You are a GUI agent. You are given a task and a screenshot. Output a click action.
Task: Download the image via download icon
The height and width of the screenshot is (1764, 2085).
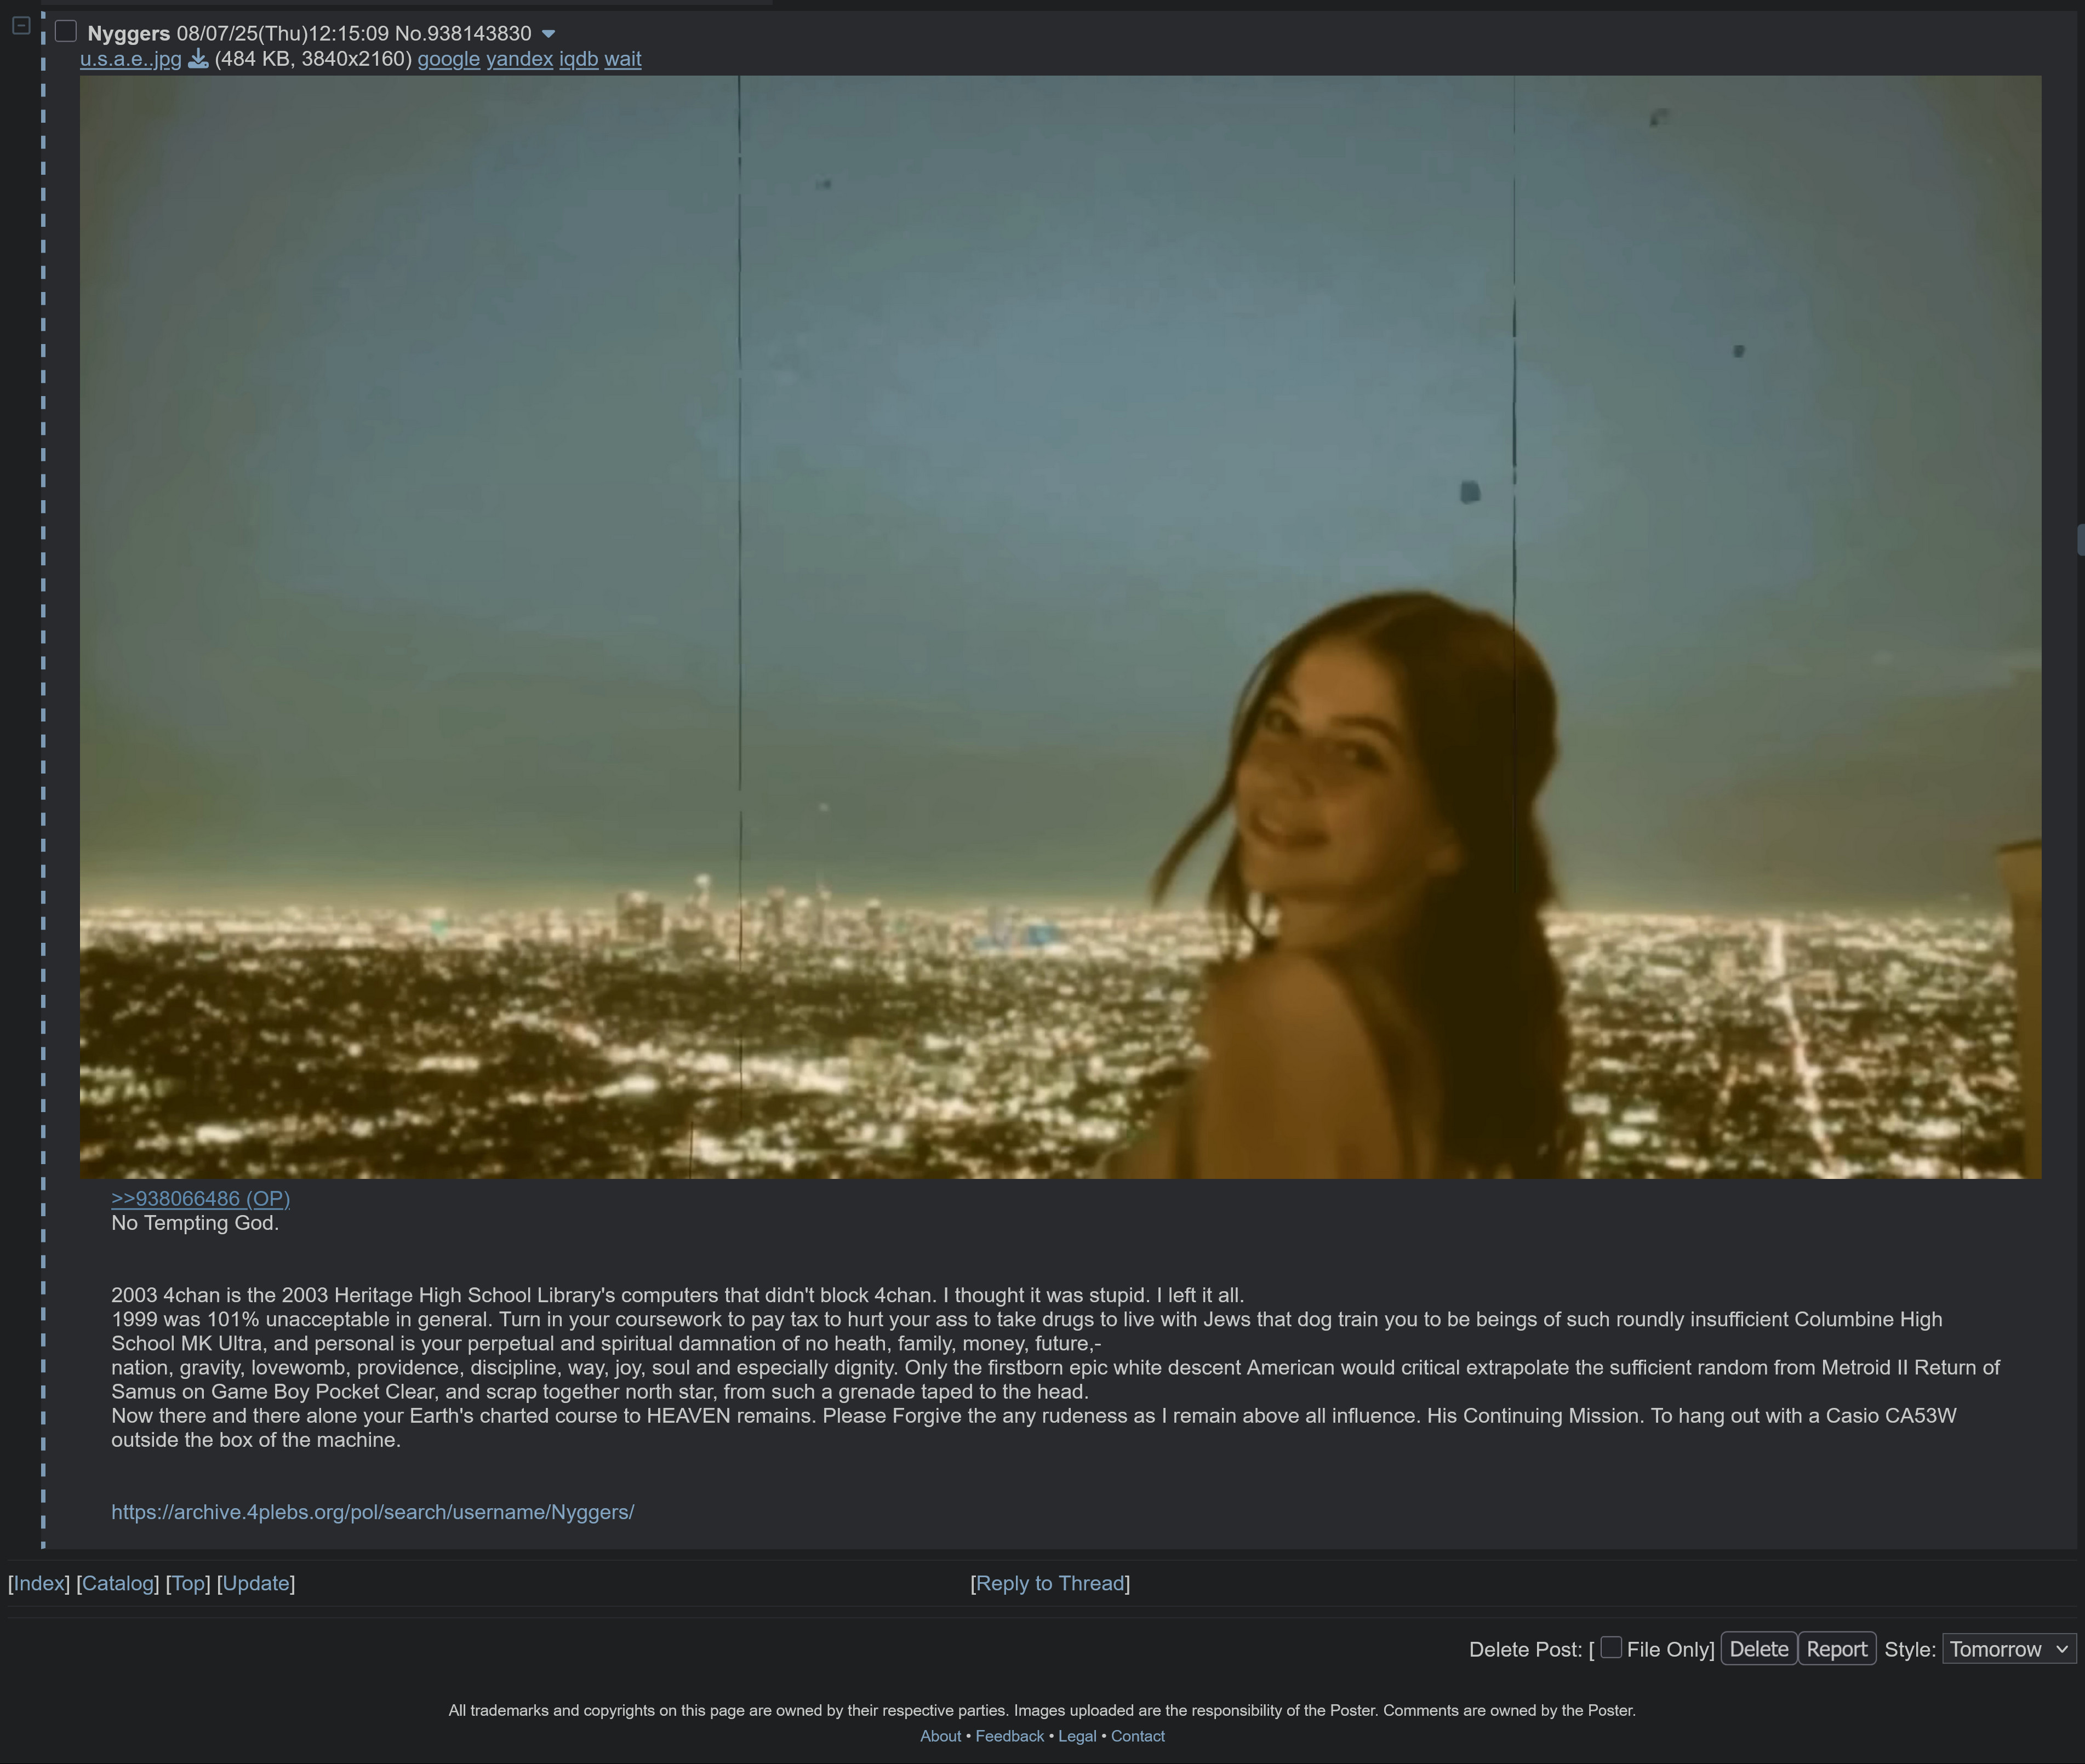pos(198,59)
